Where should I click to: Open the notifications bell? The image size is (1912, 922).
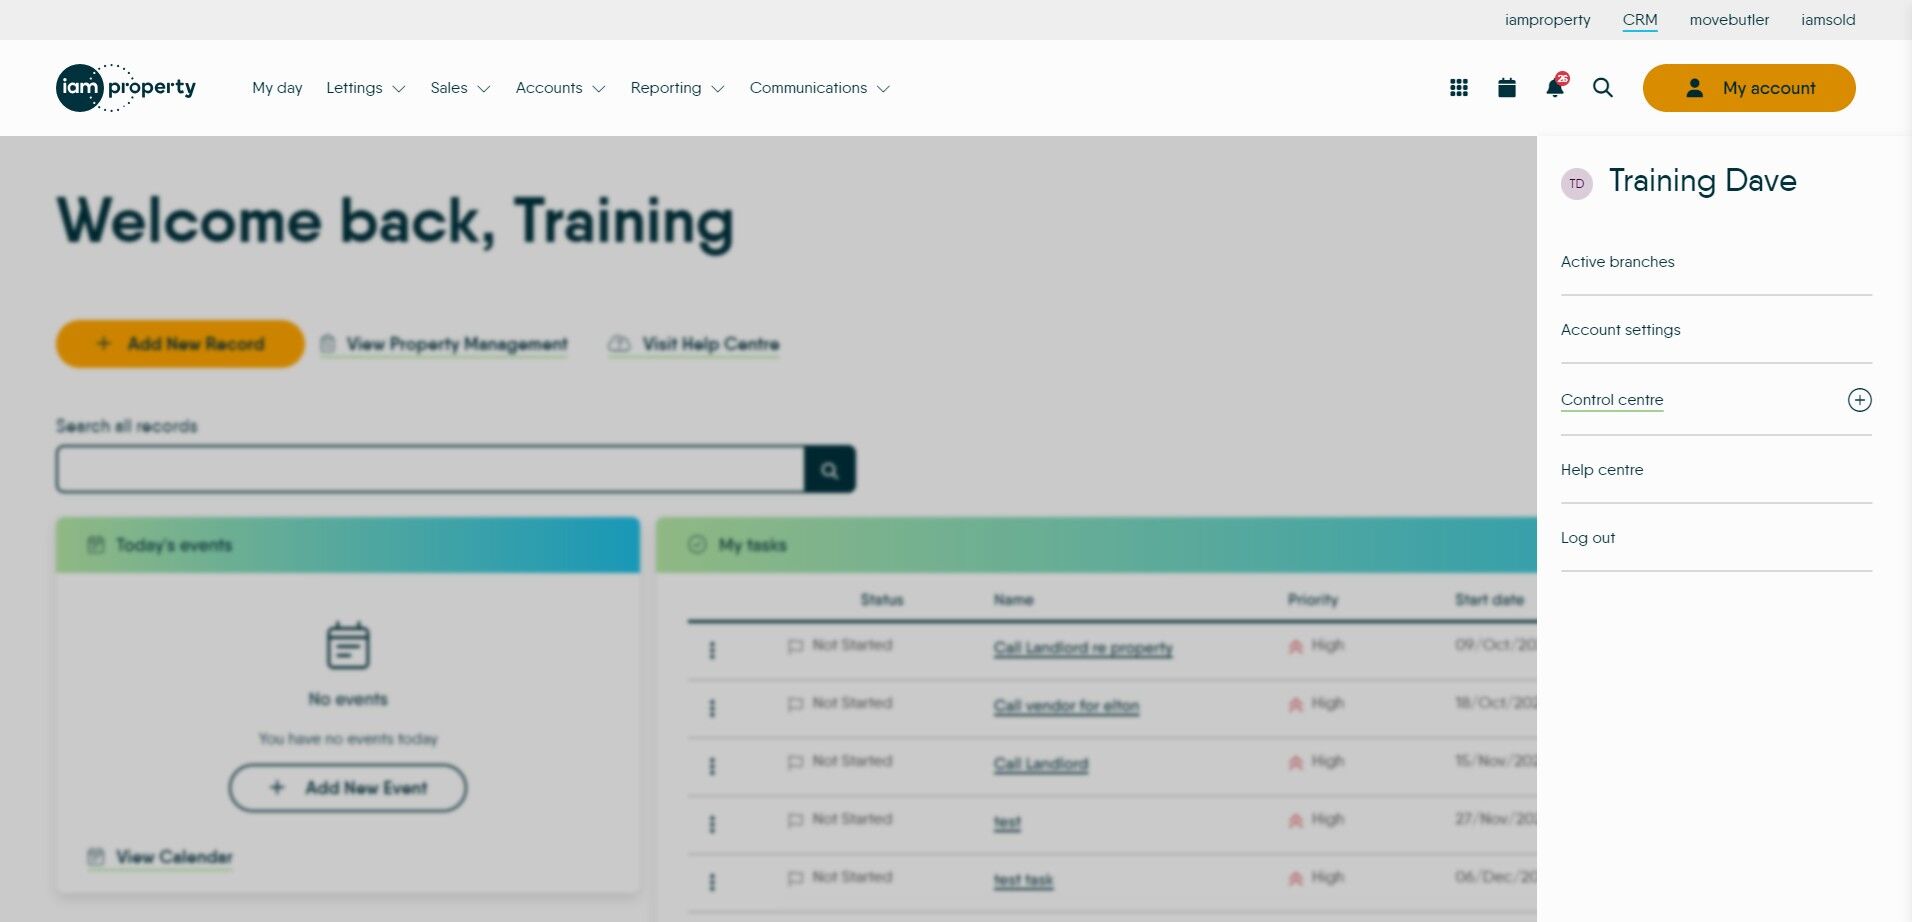[1555, 87]
